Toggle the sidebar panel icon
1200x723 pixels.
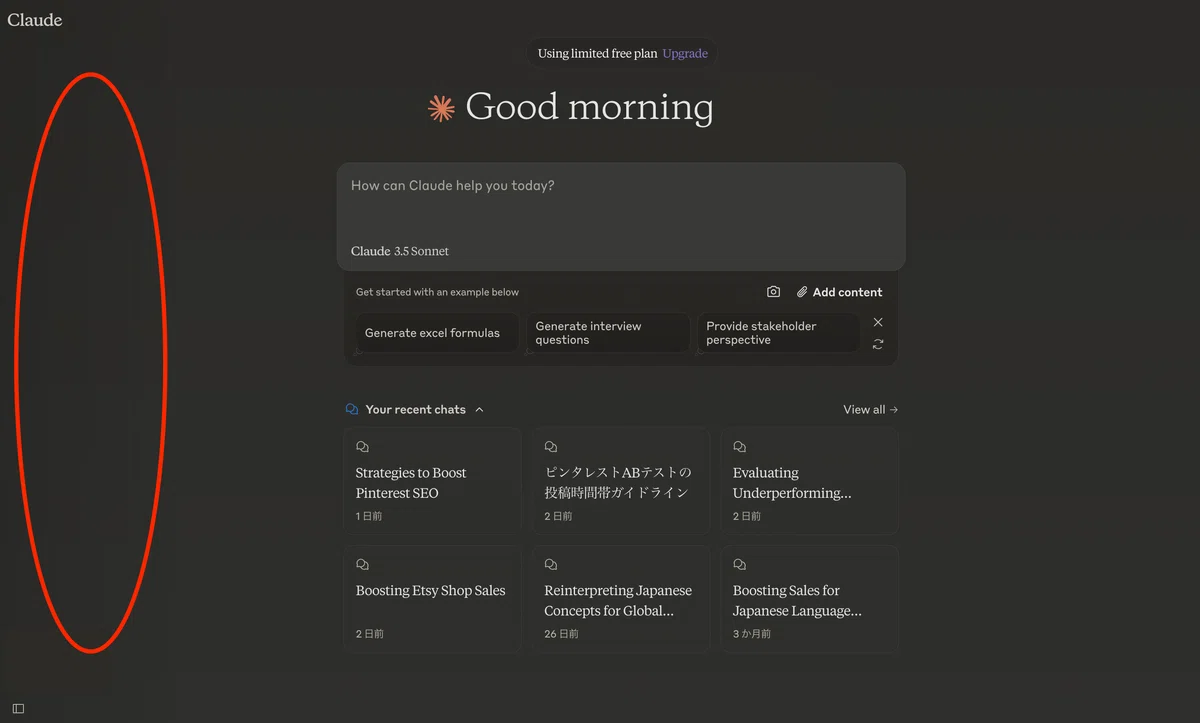point(18,708)
